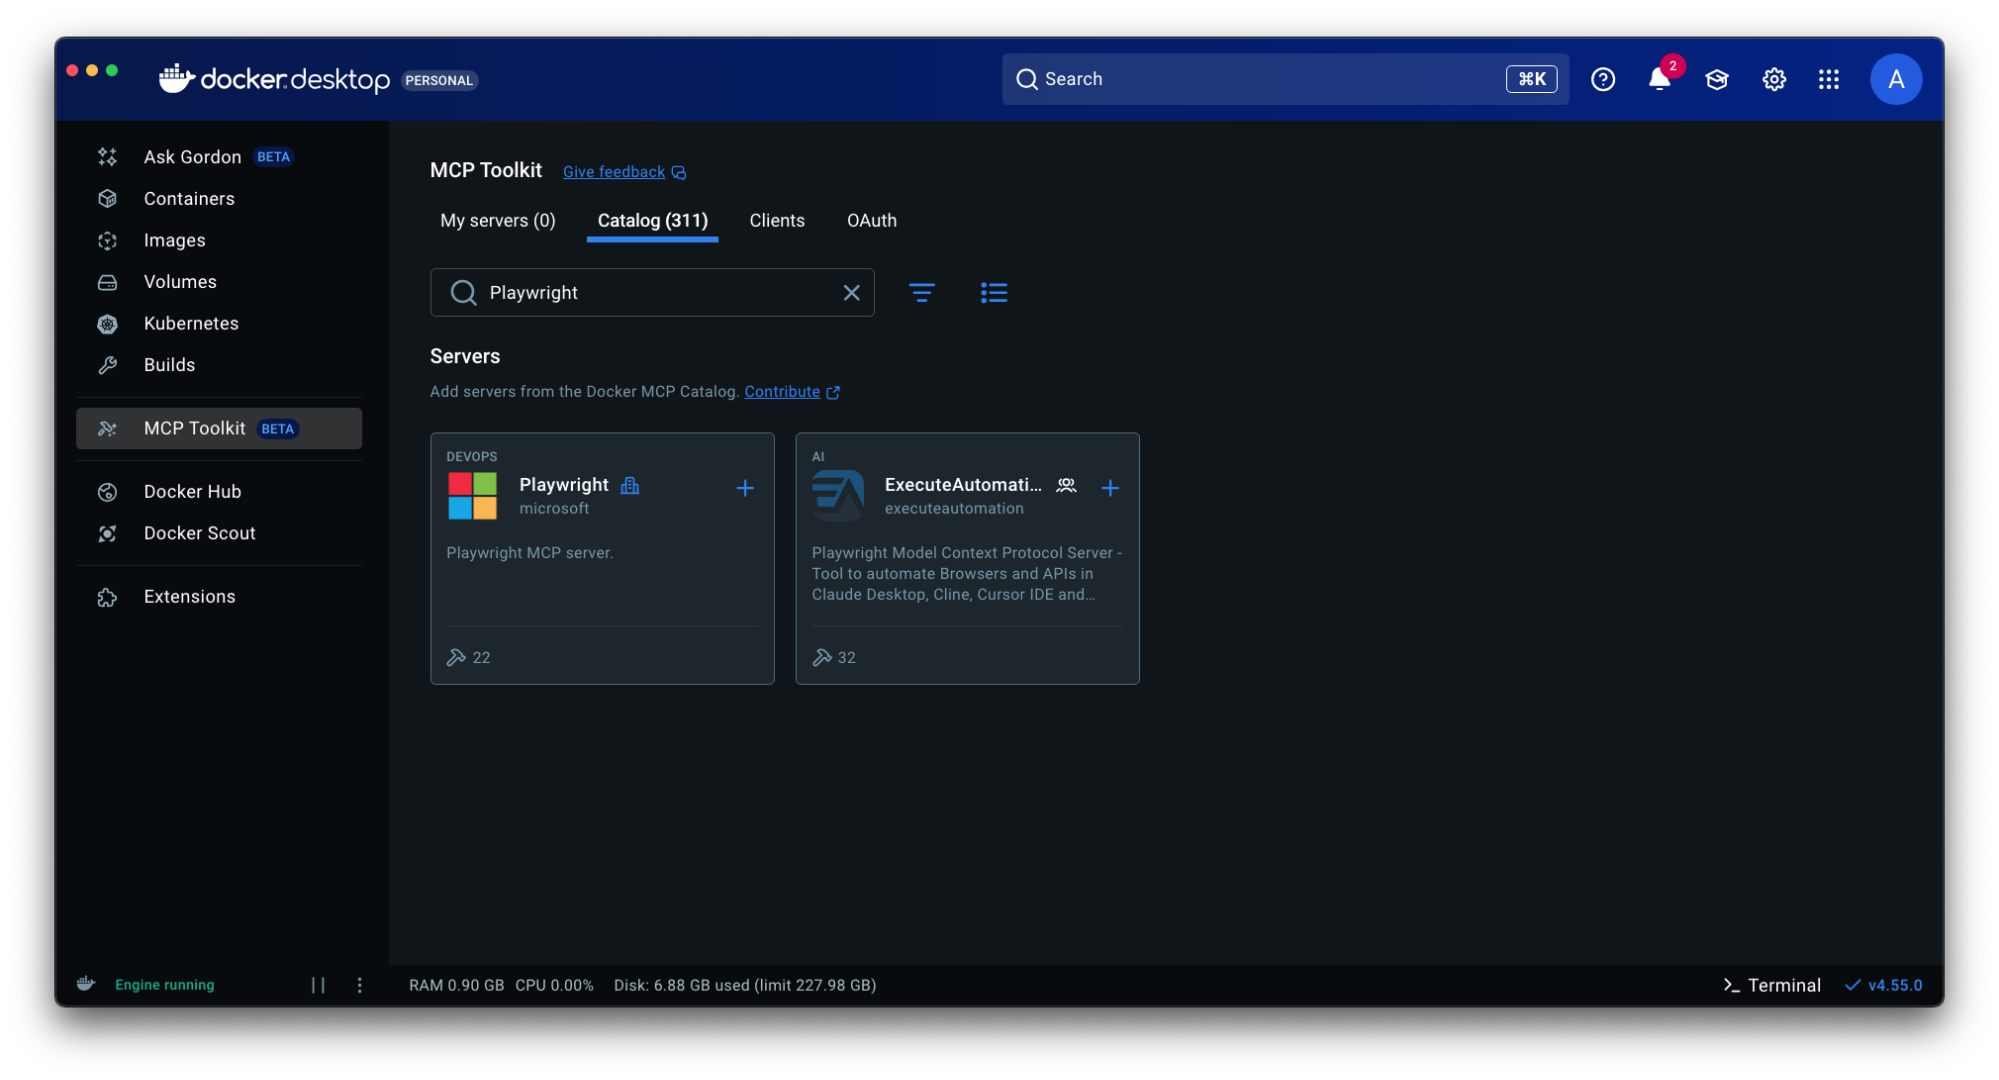The width and height of the screenshot is (1999, 1080).
Task: Open Docker Scout
Action: (200, 533)
